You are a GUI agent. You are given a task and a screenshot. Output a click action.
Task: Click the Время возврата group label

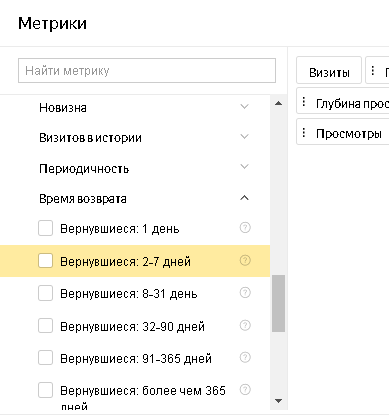click(x=83, y=199)
